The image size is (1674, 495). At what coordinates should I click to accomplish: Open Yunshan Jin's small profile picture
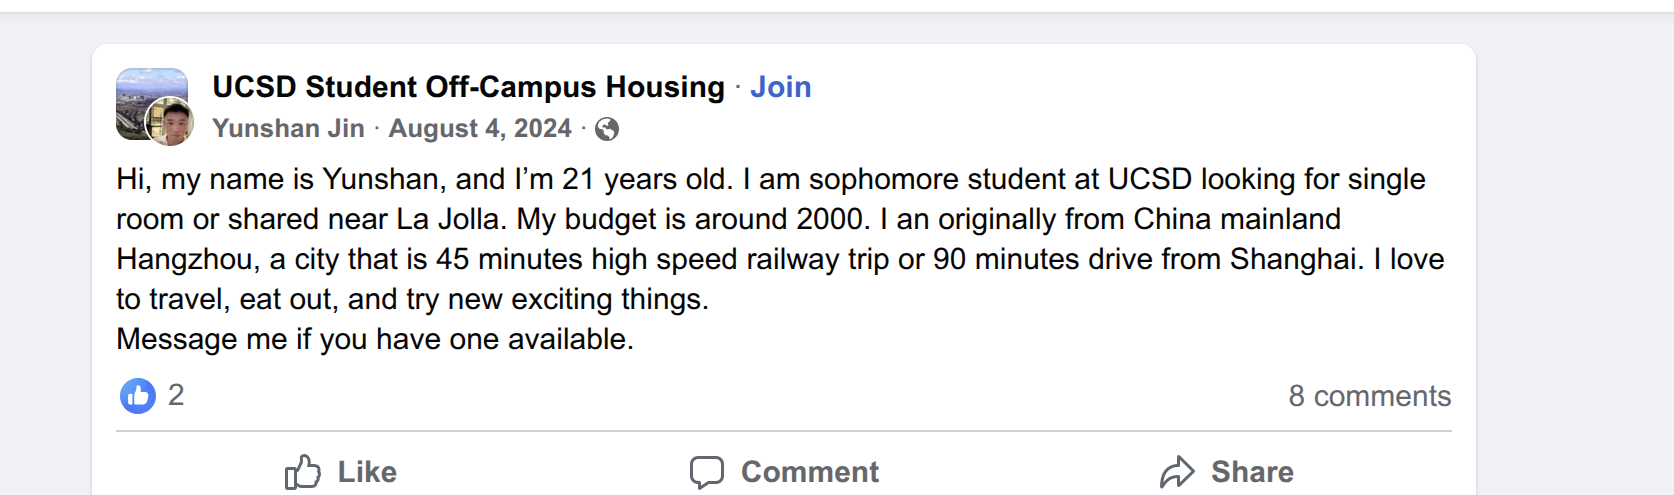coord(170,123)
